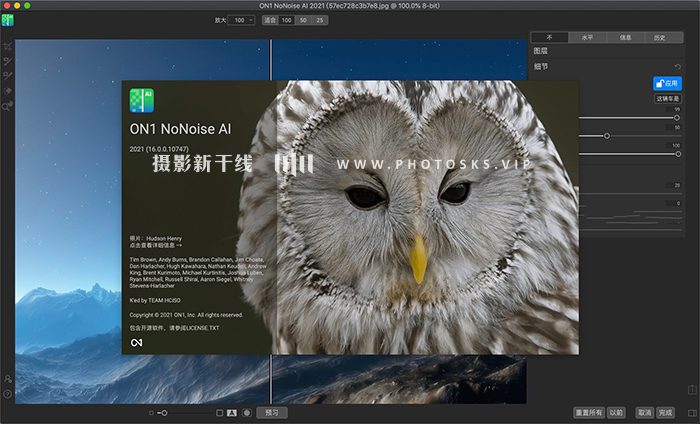
Task: Open the 放大 zoom percentage dropdown
Action: (241, 20)
